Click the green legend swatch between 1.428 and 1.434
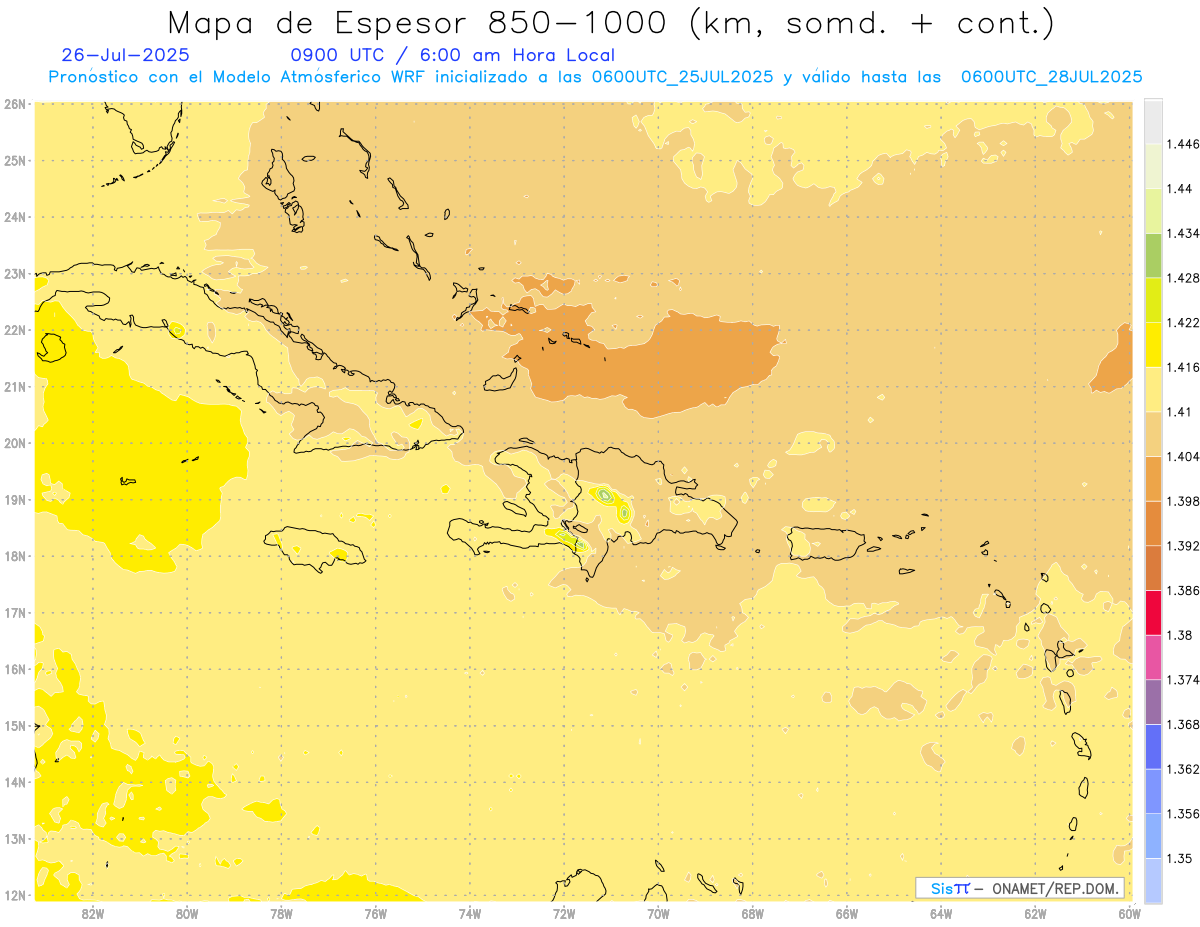The image size is (1200, 927). (1153, 255)
